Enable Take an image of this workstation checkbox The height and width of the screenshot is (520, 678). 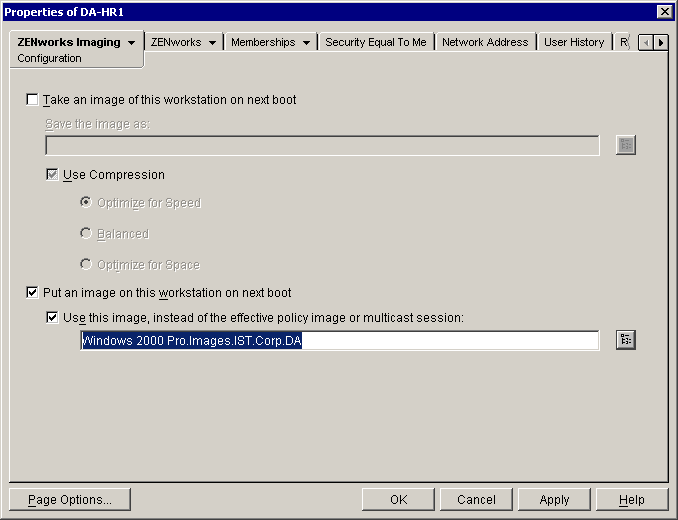pos(32,99)
